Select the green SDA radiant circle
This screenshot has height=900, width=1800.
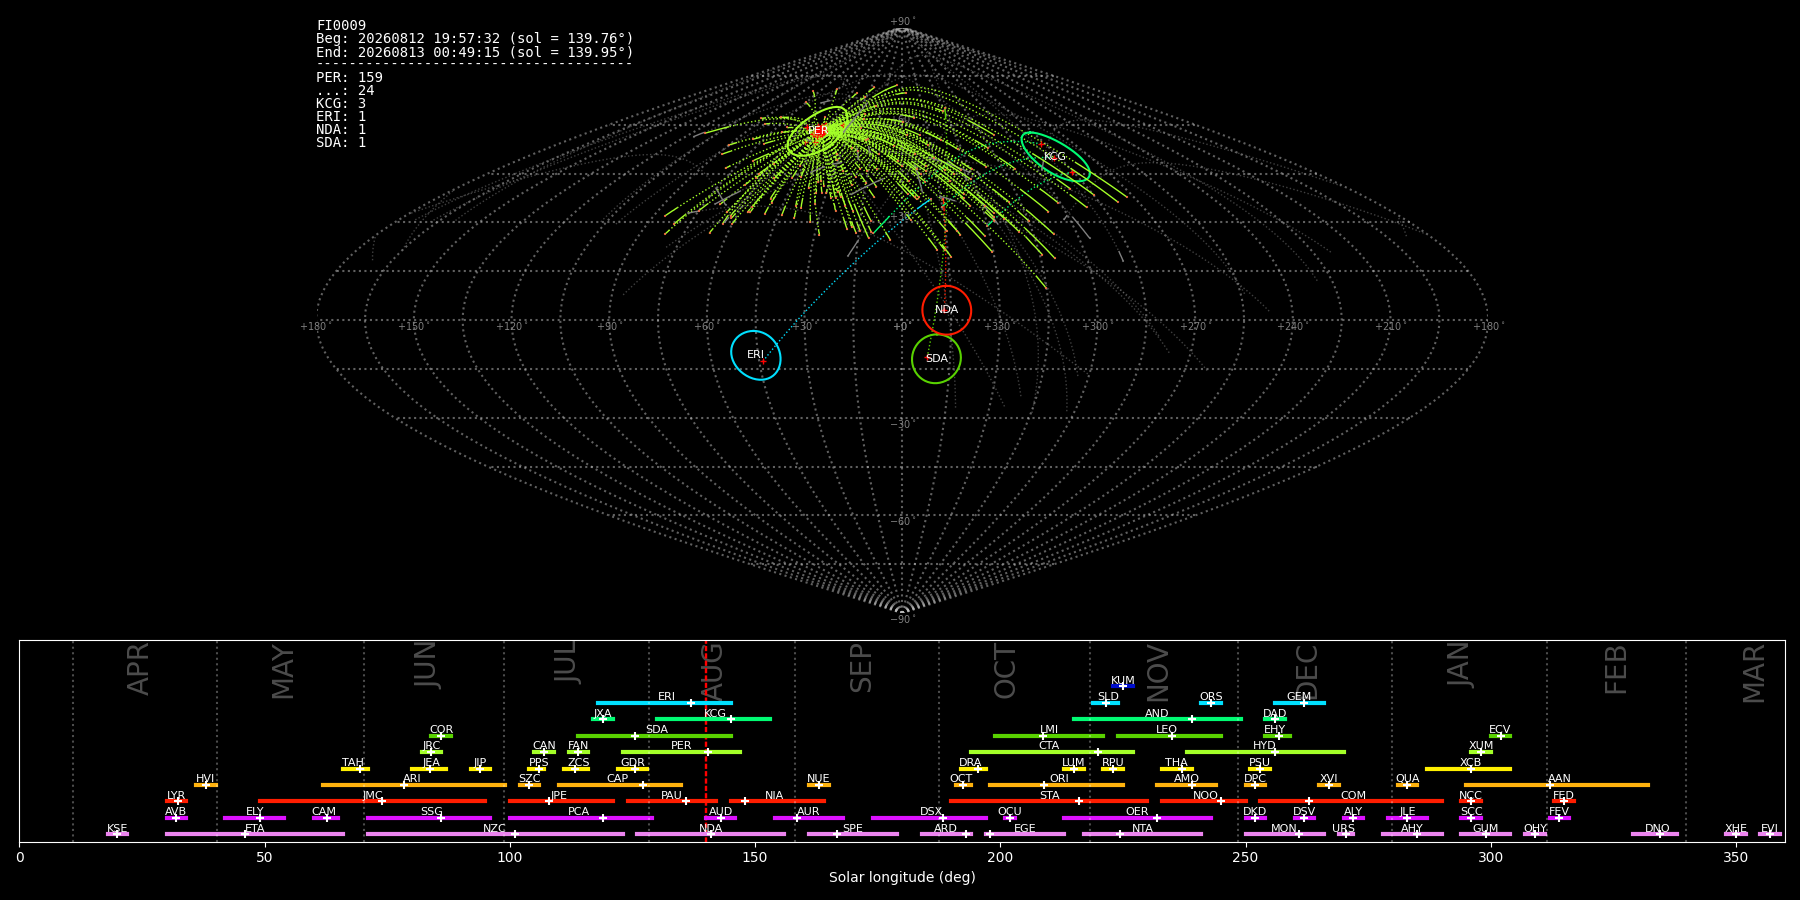(x=936, y=358)
